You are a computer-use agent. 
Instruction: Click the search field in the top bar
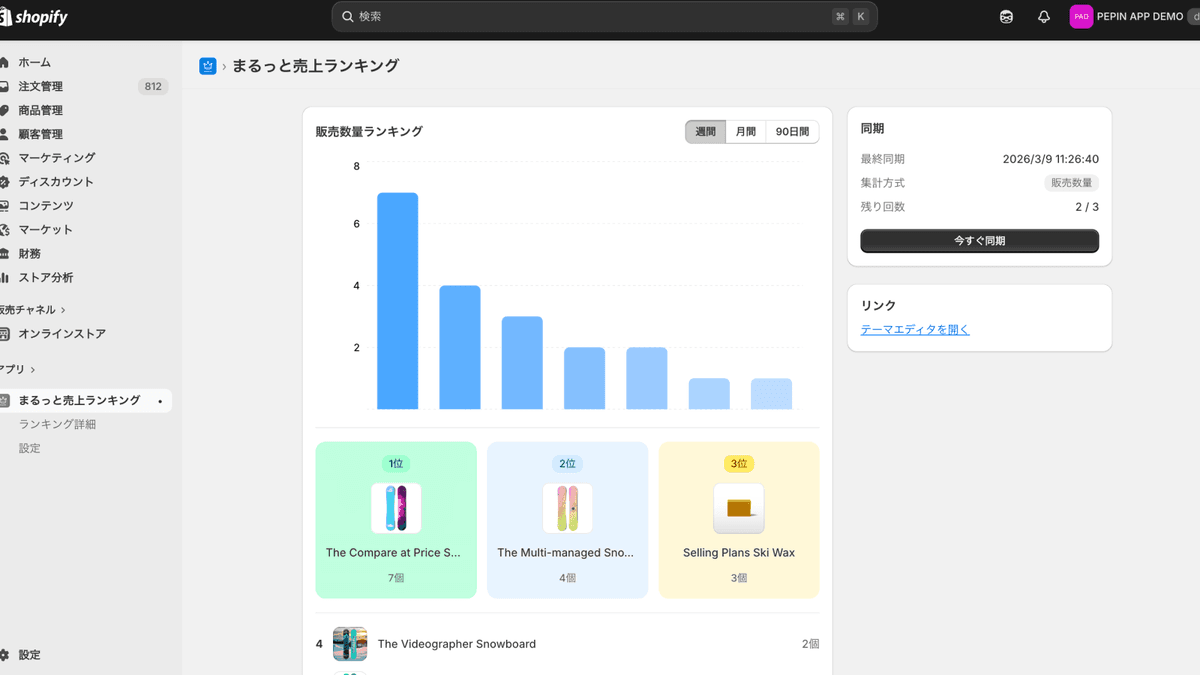(604, 16)
